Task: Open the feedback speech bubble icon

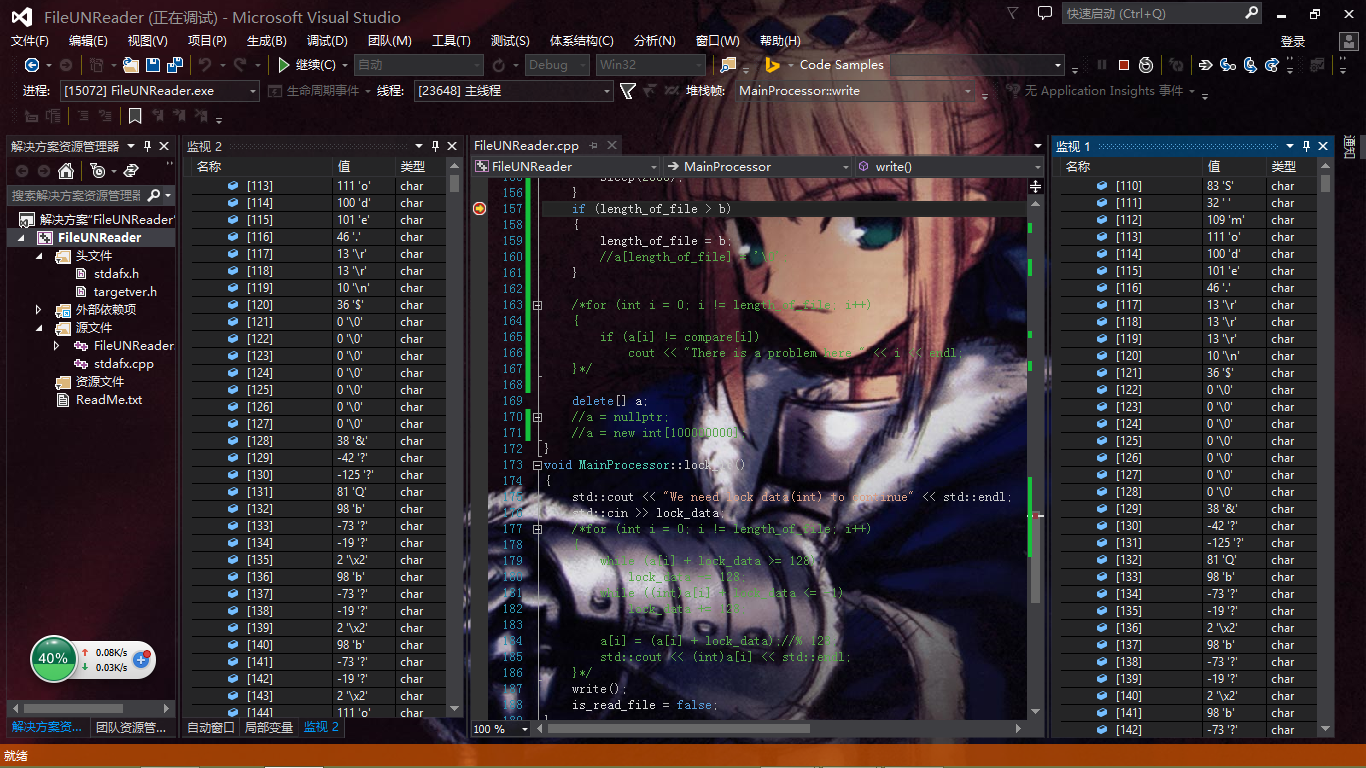Action: point(1045,14)
